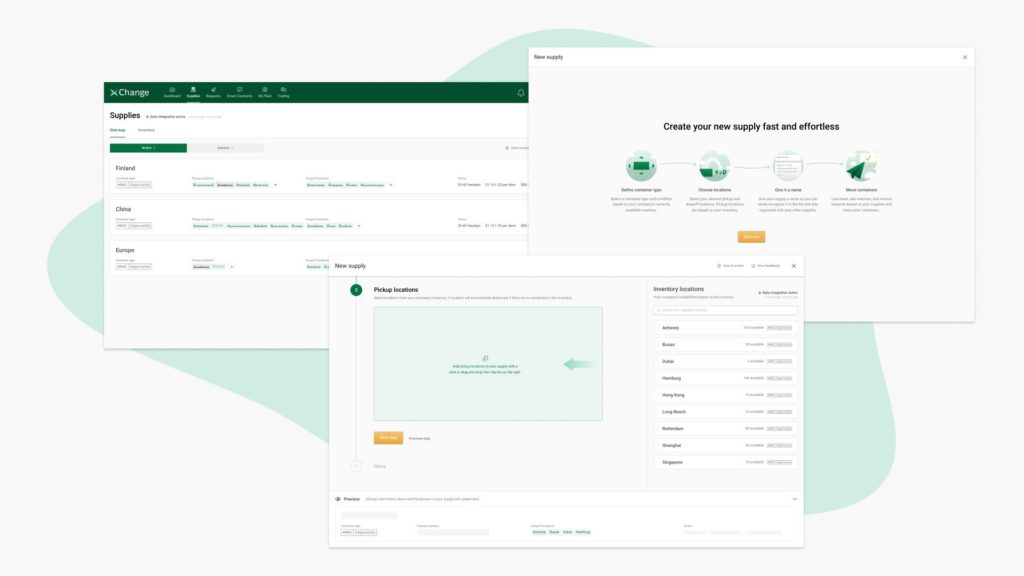
Task: Add Shanghai from inventory locations
Action: 725,445
